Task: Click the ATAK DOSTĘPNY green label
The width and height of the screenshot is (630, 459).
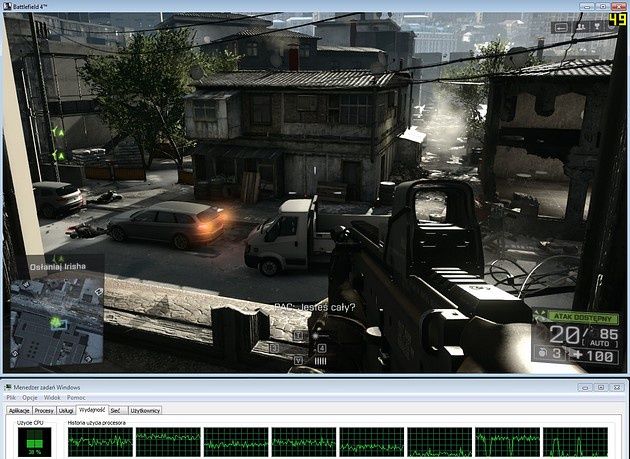Action: coord(583,317)
